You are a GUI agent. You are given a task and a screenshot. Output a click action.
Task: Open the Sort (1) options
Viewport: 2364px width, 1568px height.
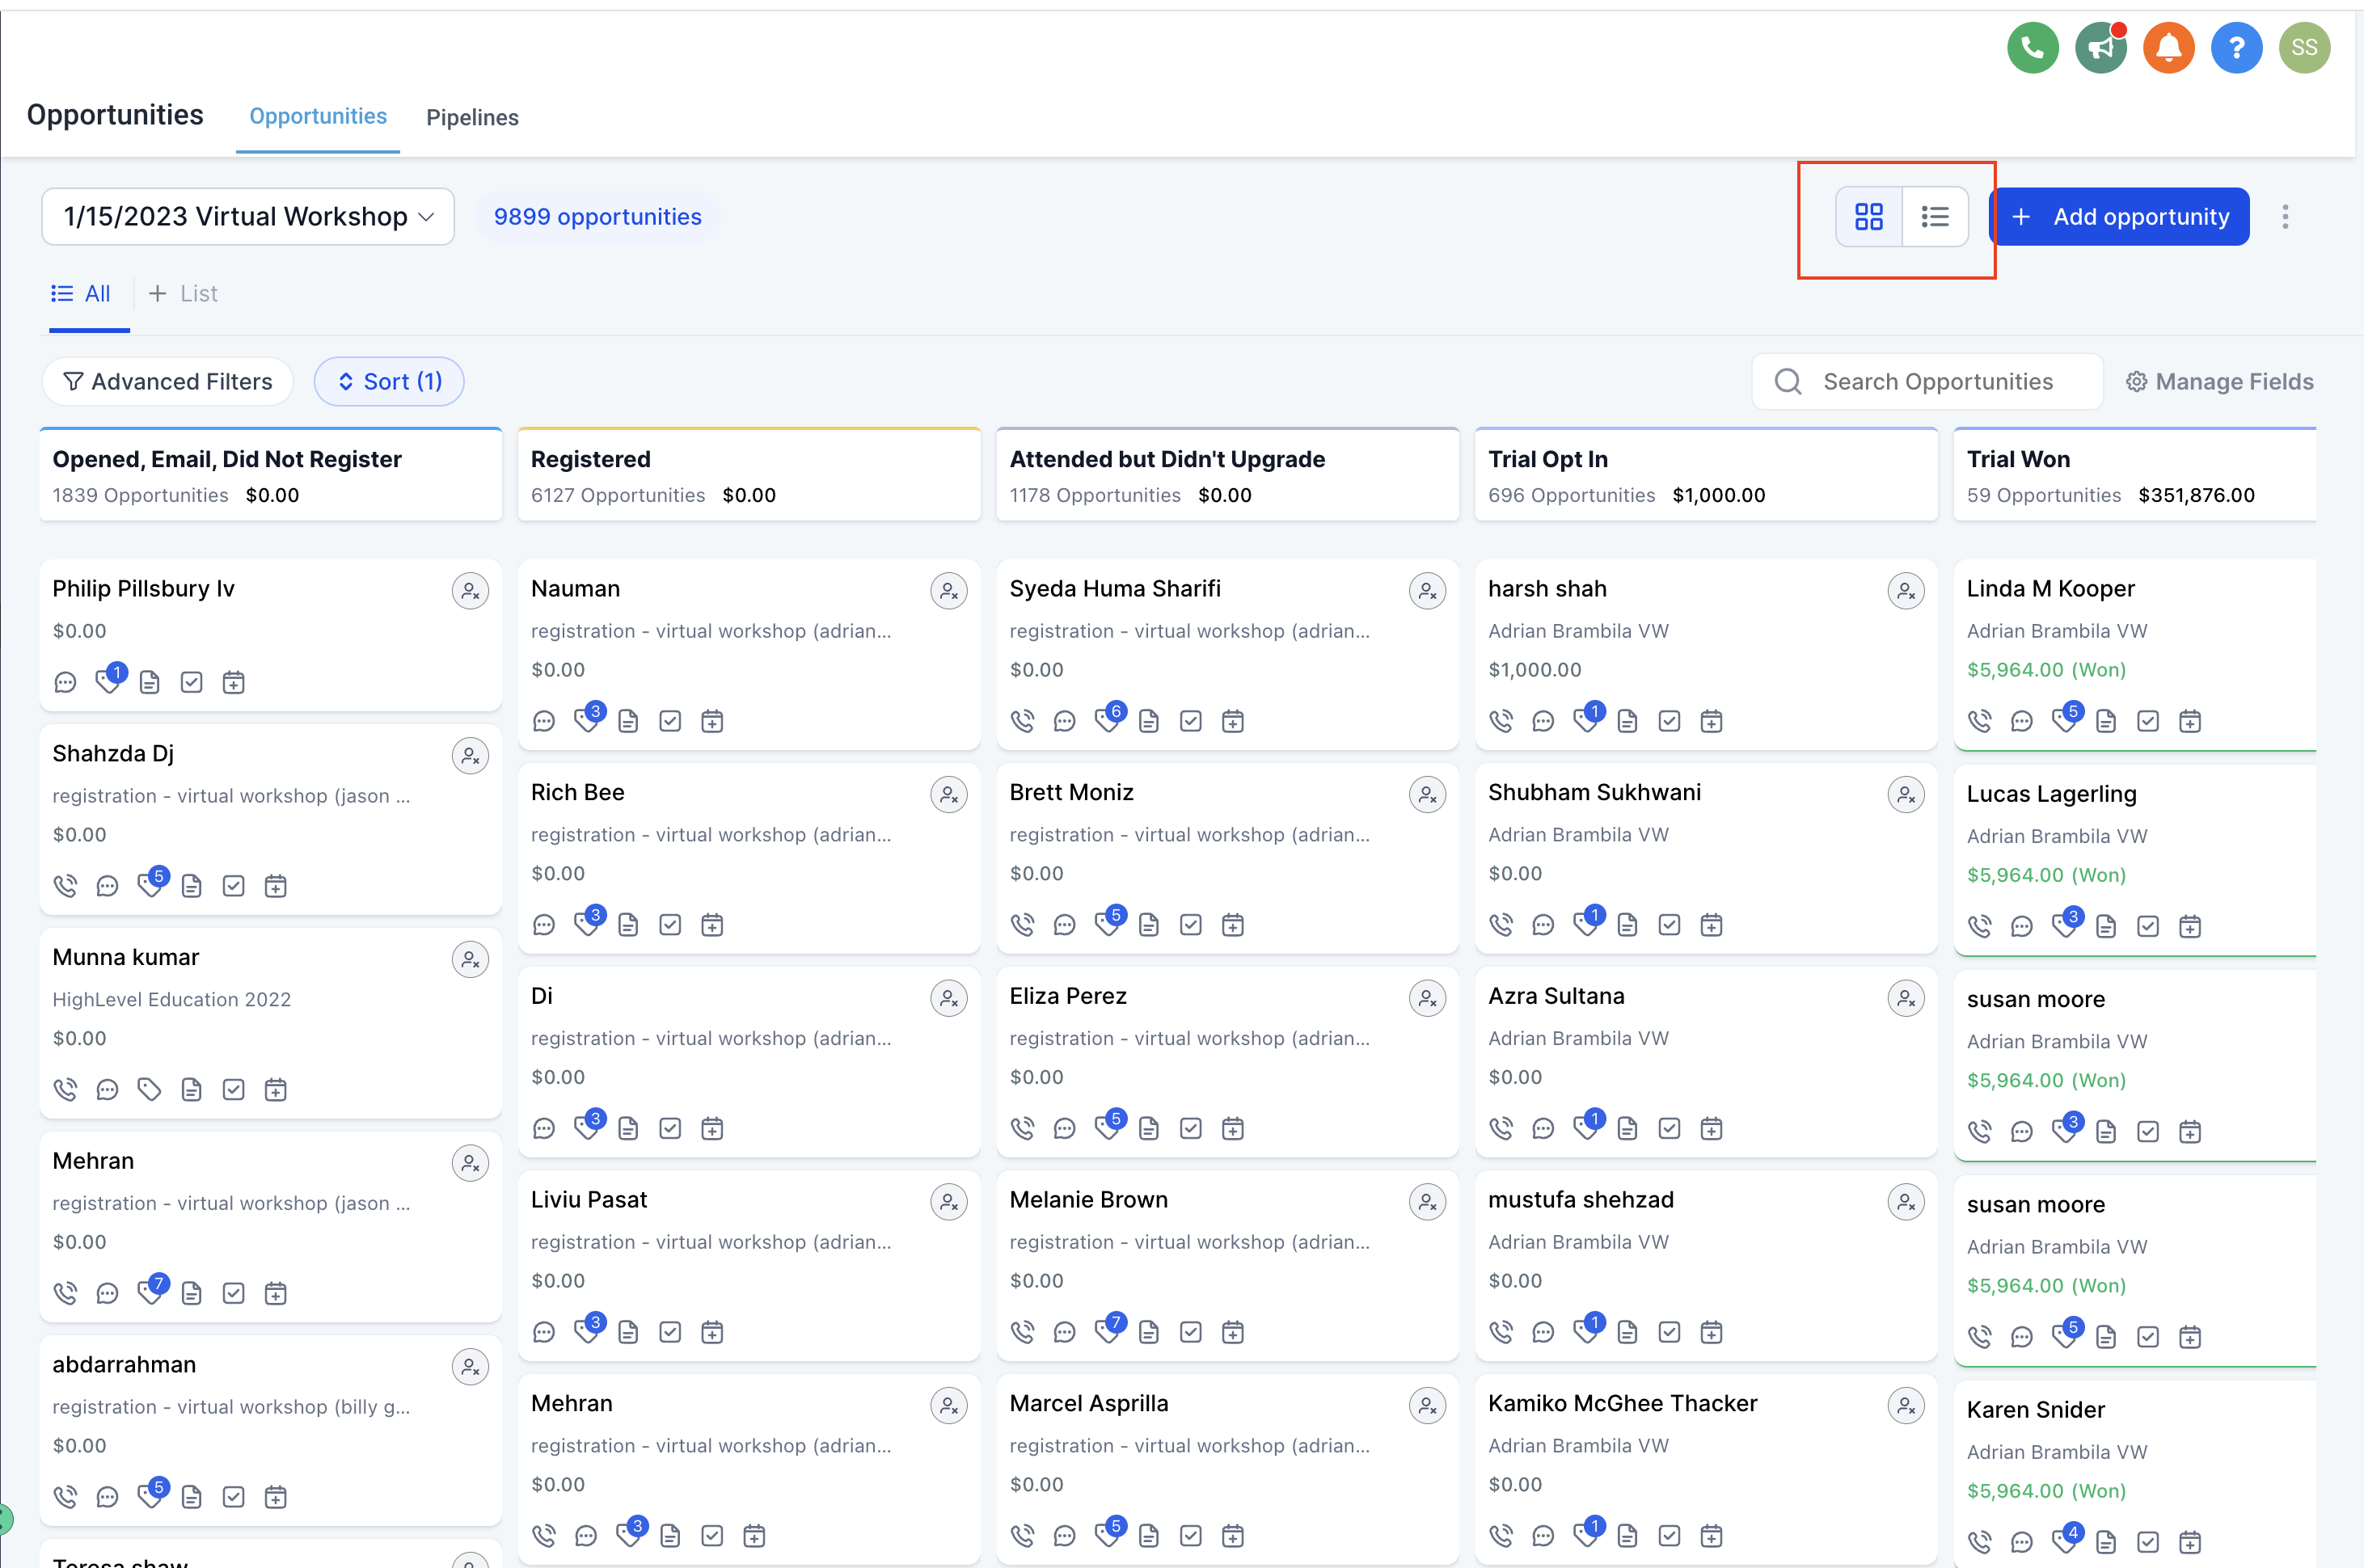point(389,381)
